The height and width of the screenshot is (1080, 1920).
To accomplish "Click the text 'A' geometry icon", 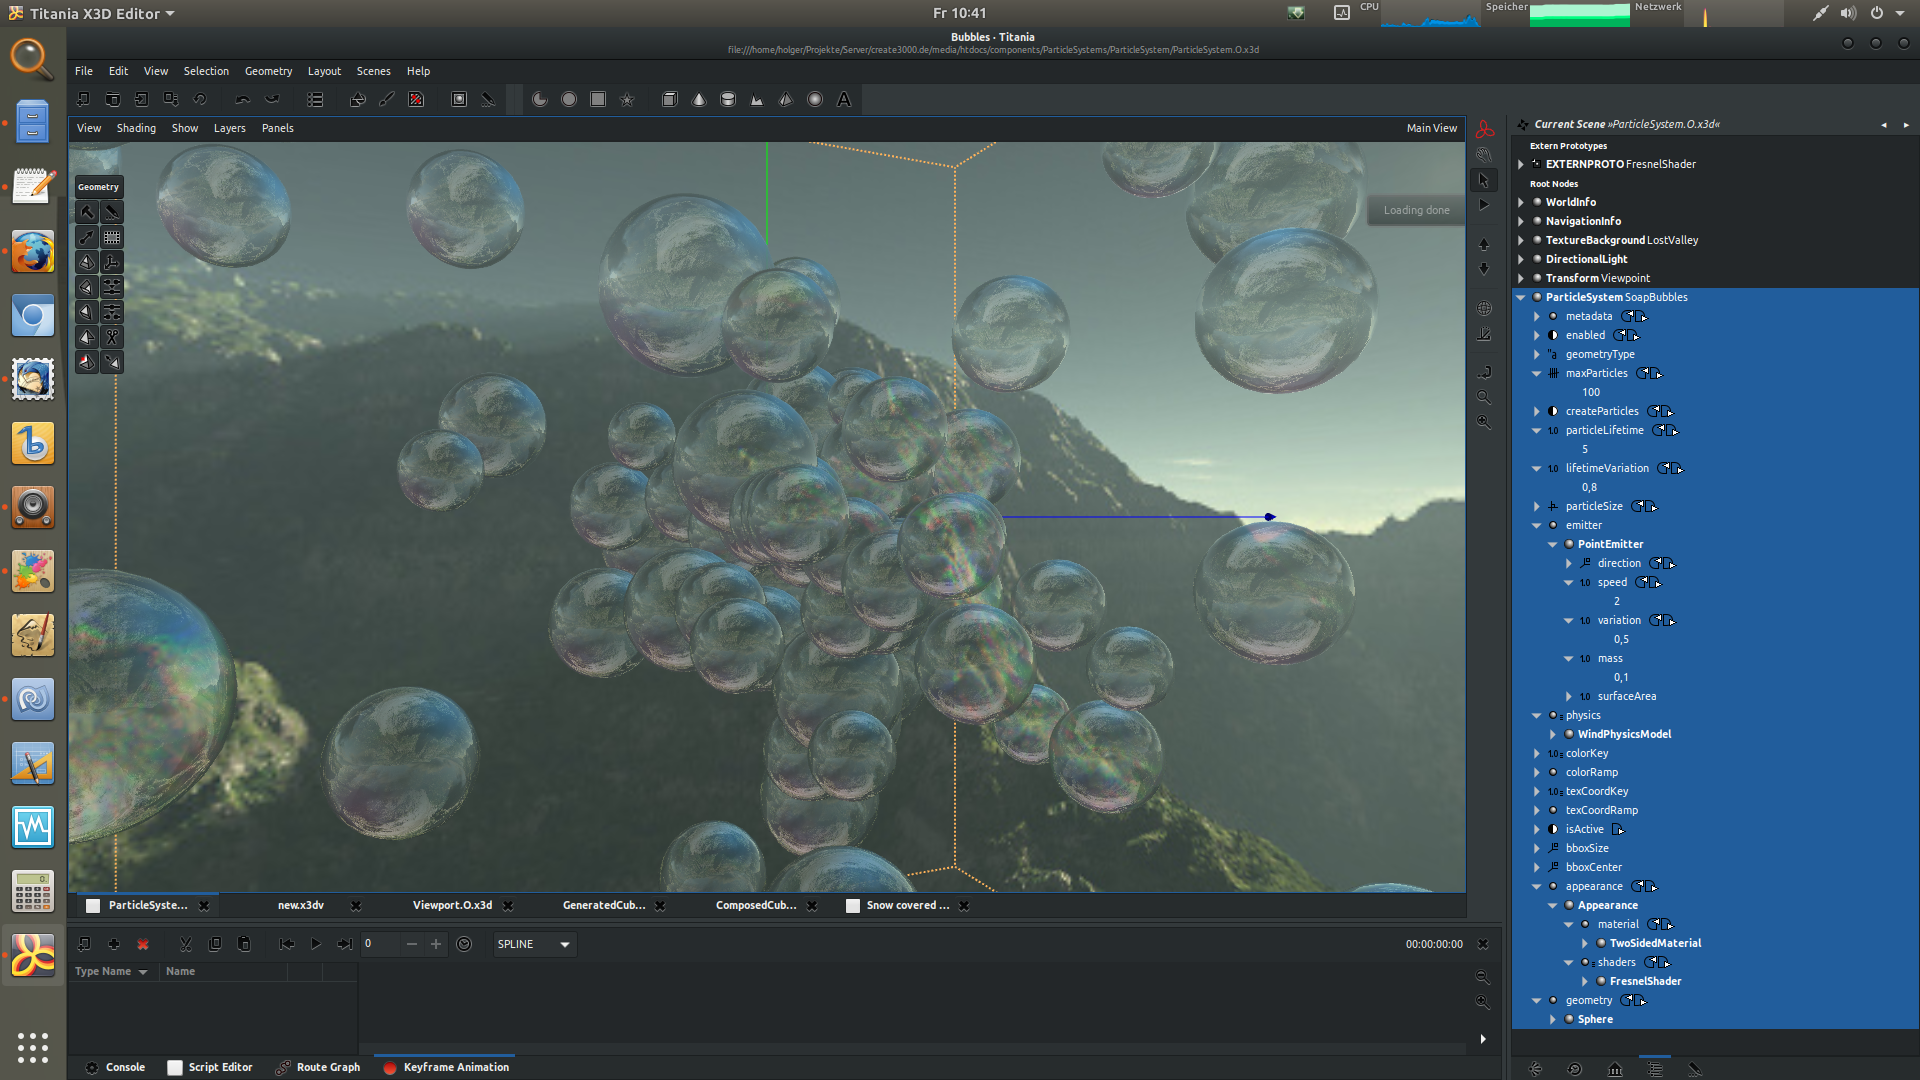I will [844, 100].
